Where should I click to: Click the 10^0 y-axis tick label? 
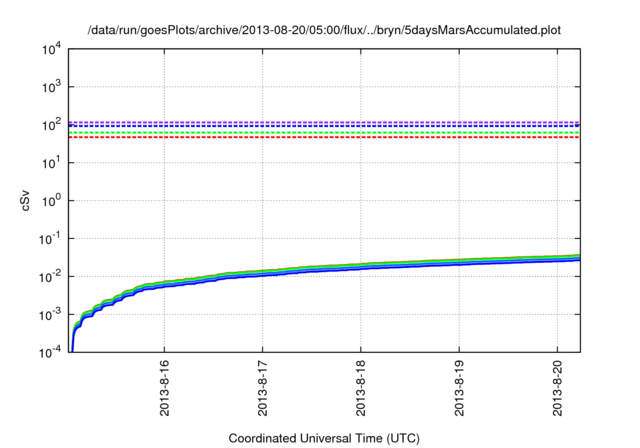51,201
